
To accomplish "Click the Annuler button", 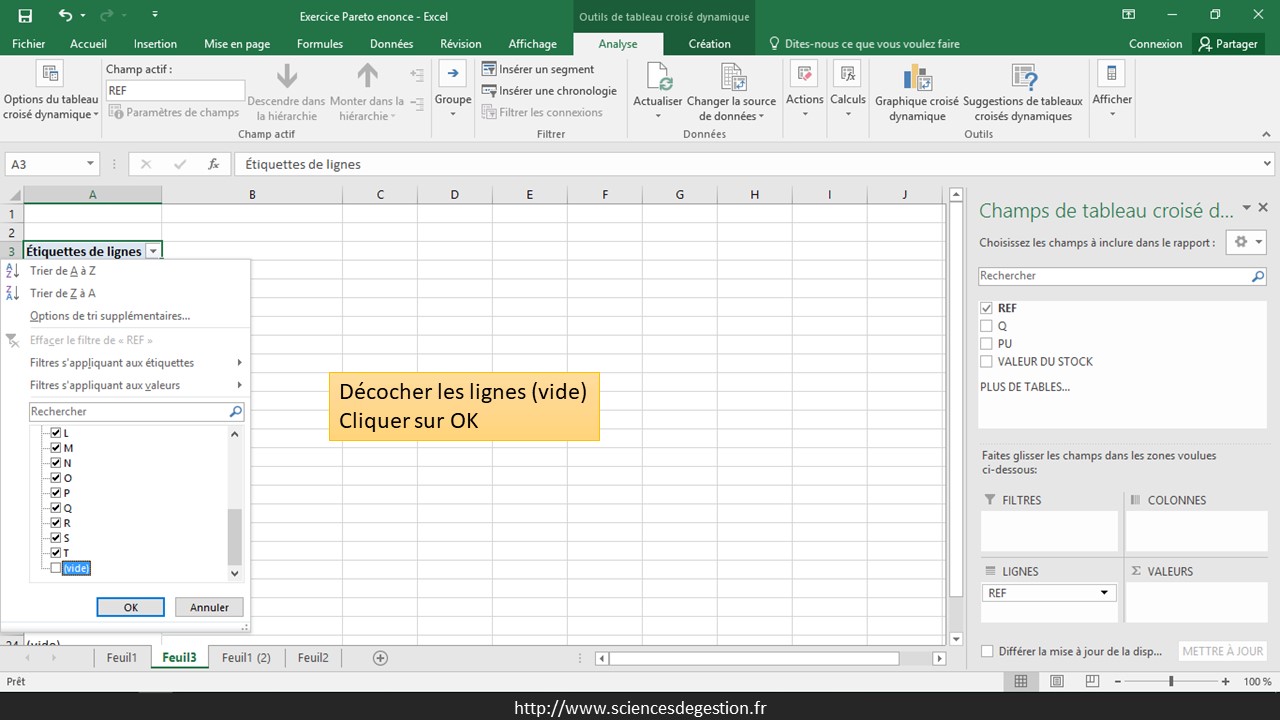I will pyautogui.click(x=209, y=607).
